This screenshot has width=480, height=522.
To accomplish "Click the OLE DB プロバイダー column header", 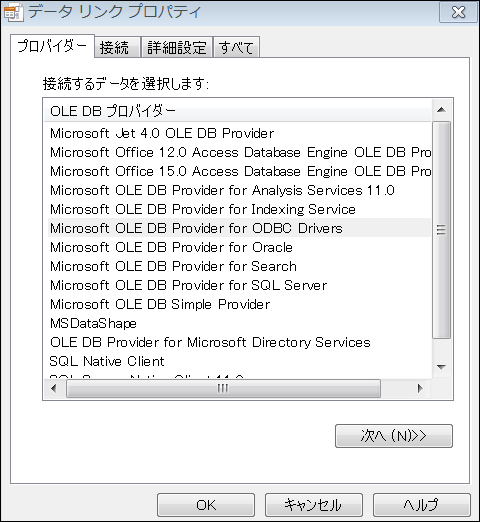I will [238, 111].
